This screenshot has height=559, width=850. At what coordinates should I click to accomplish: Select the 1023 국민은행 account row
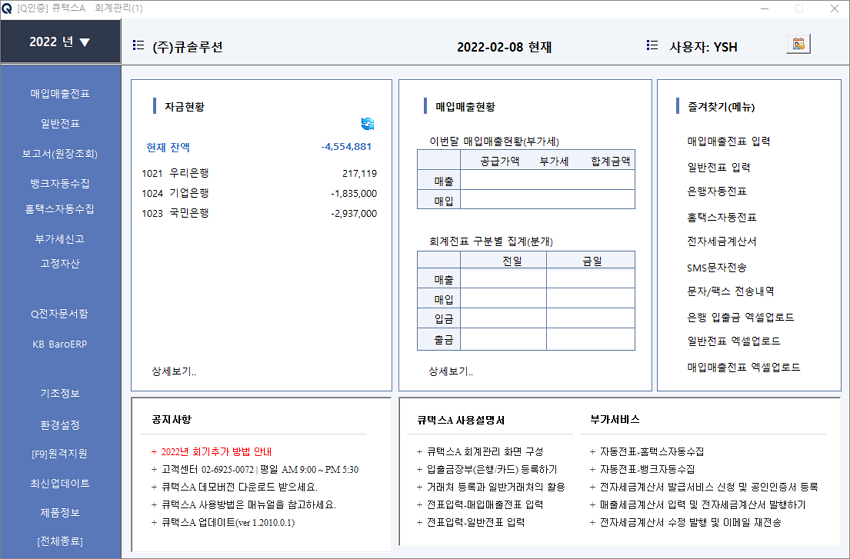pyautogui.click(x=259, y=214)
